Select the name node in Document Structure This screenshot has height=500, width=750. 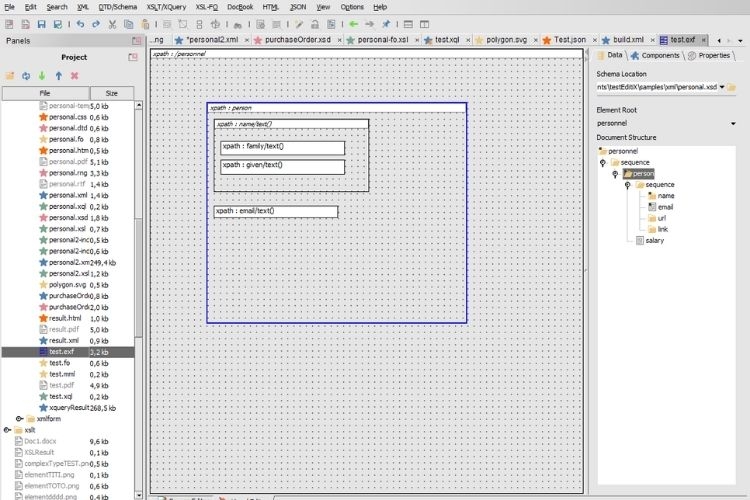pos(661,196)
